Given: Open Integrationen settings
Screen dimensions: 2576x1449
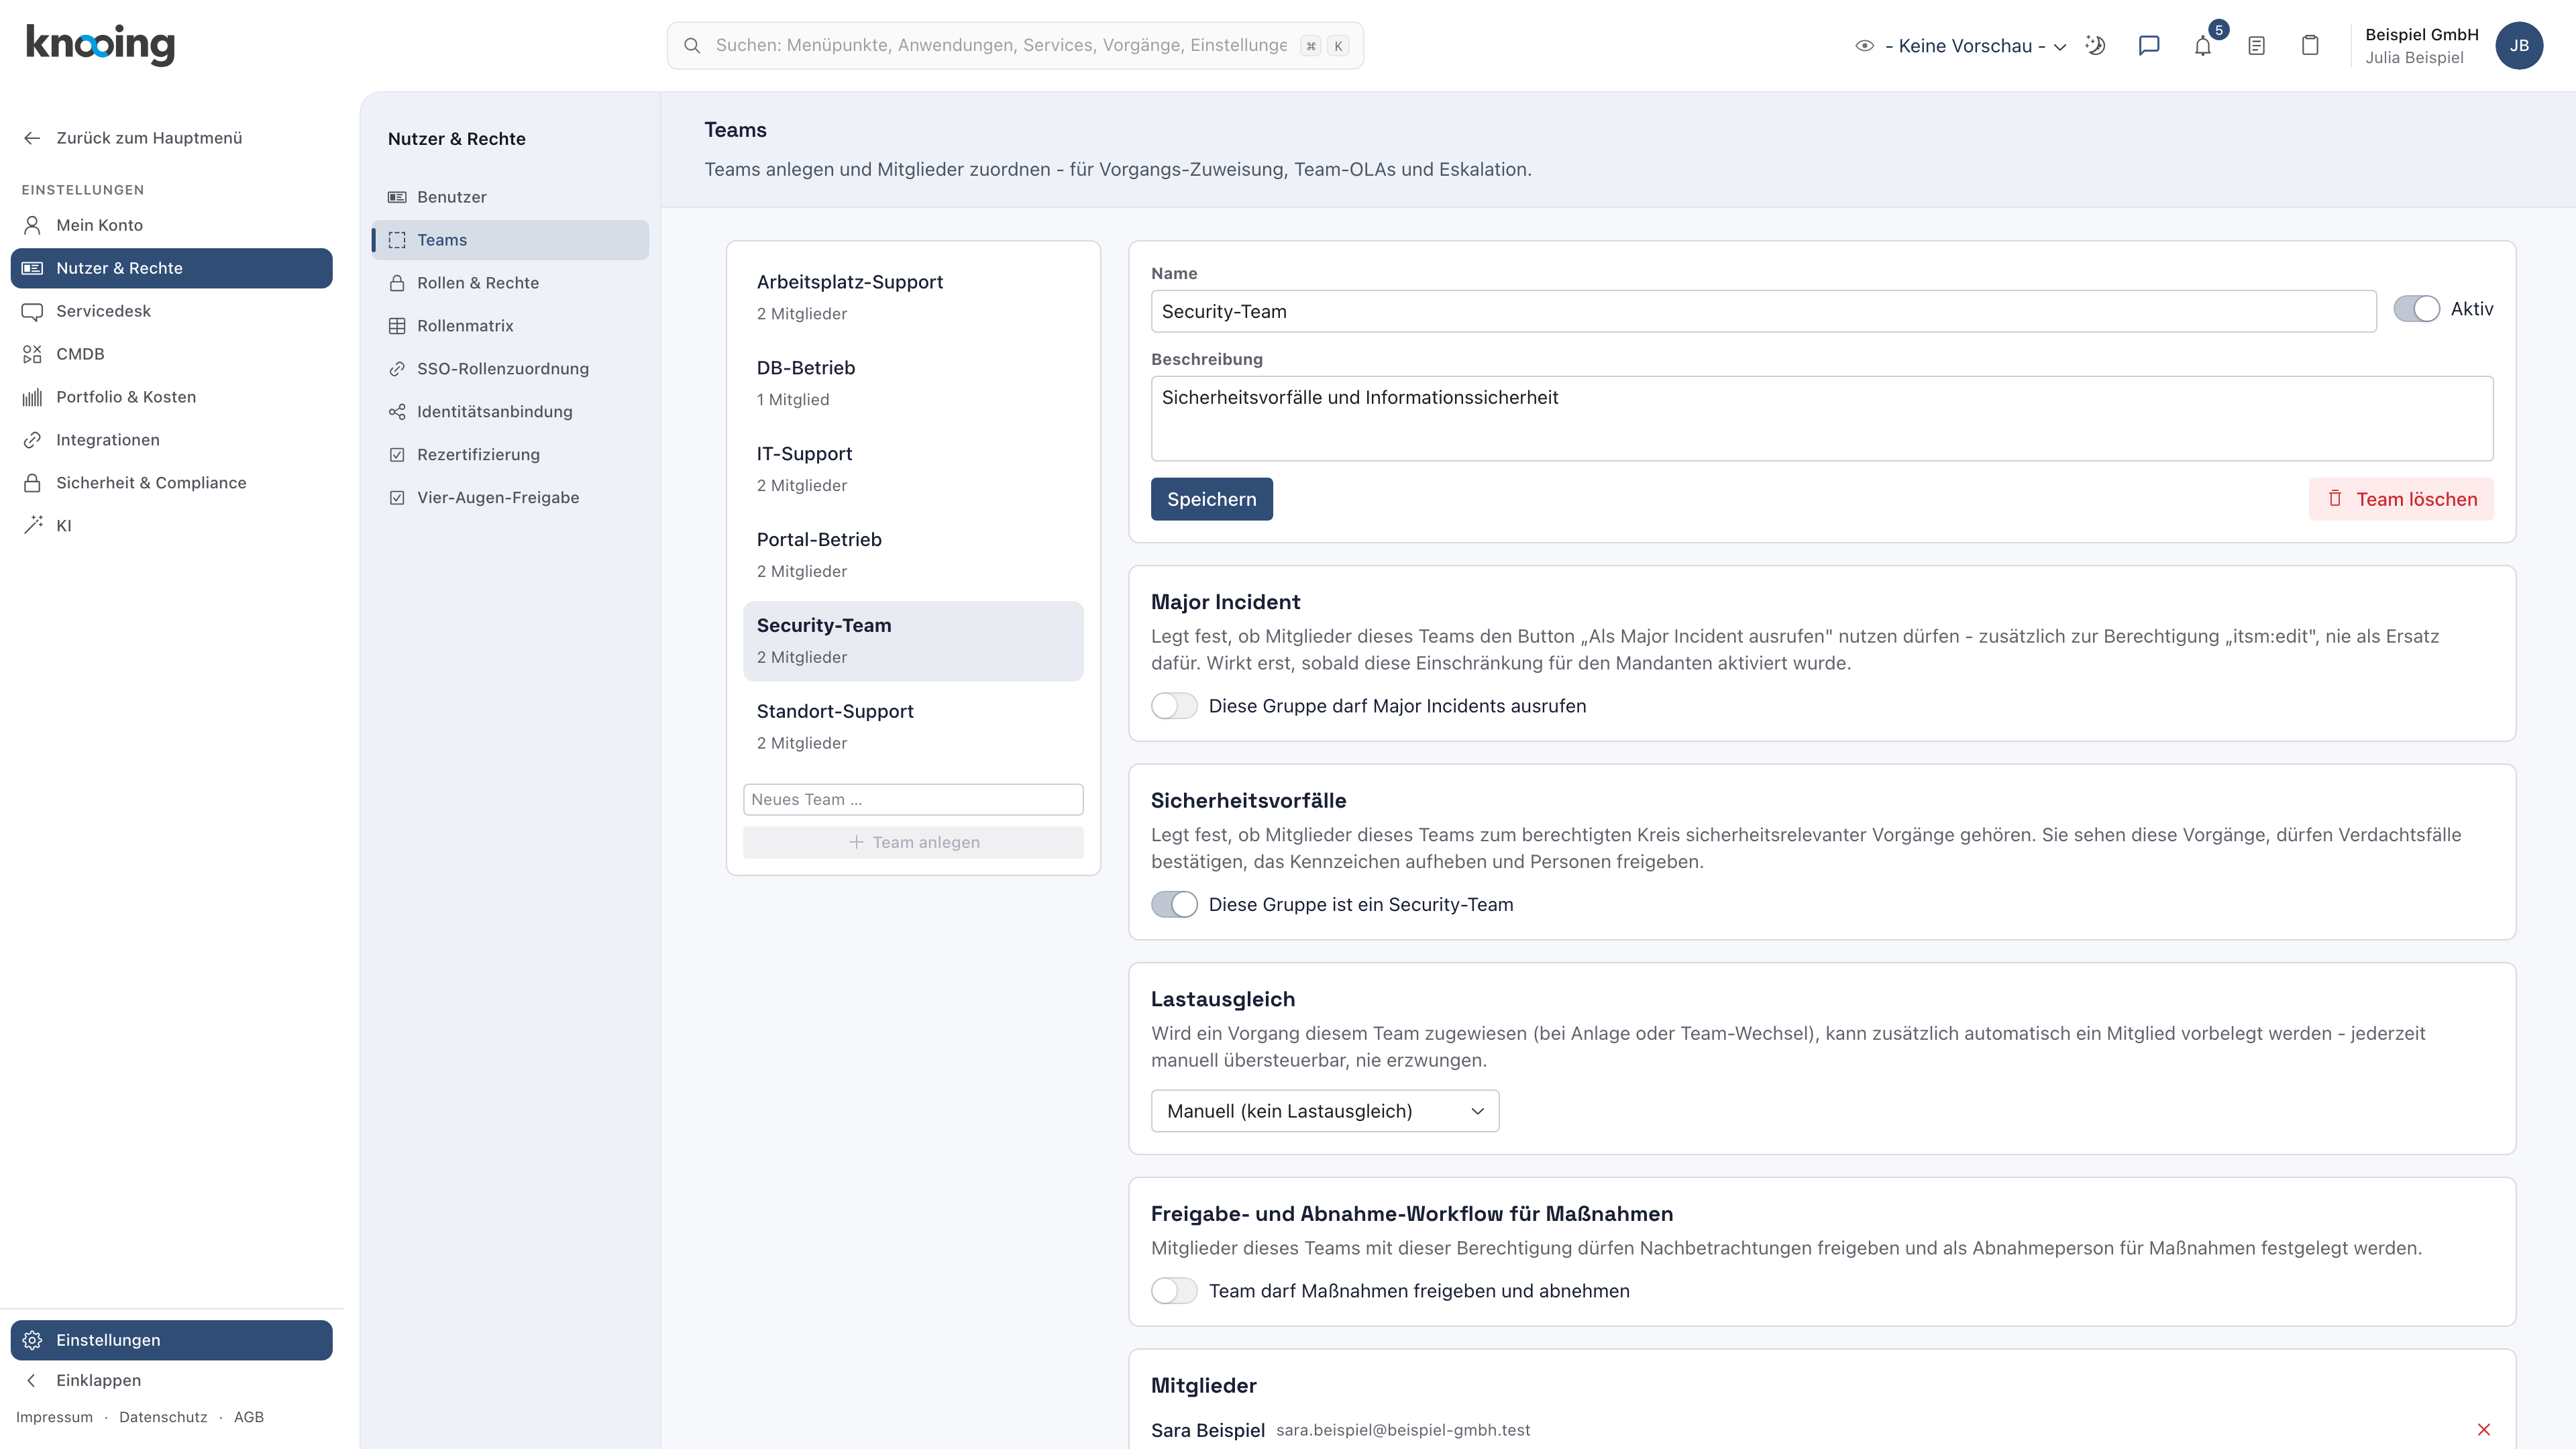Looking at the screenshot, I should tap(171, 440).
